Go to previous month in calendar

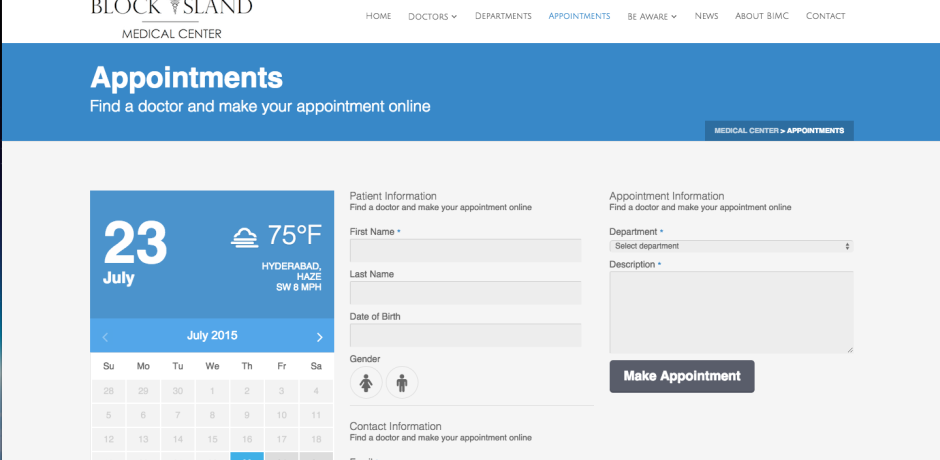coord(105,337)
